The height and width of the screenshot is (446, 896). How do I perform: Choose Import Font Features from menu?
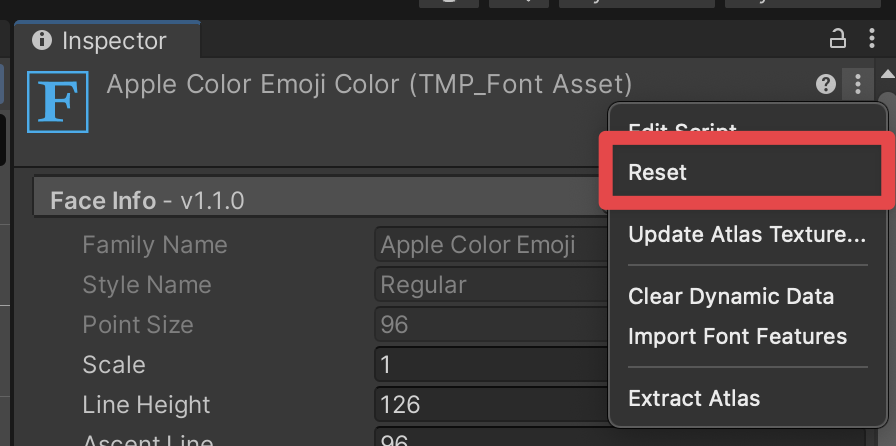pos(737,337)
